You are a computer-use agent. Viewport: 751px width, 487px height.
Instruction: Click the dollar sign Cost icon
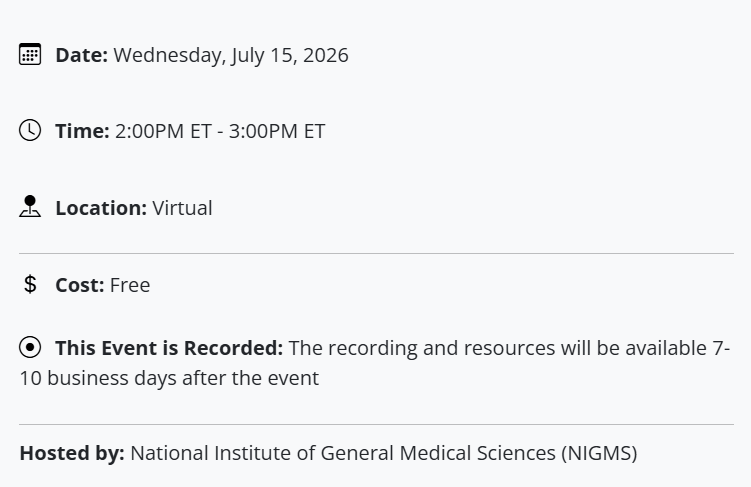pyautogui.click(x=30, y=284)
